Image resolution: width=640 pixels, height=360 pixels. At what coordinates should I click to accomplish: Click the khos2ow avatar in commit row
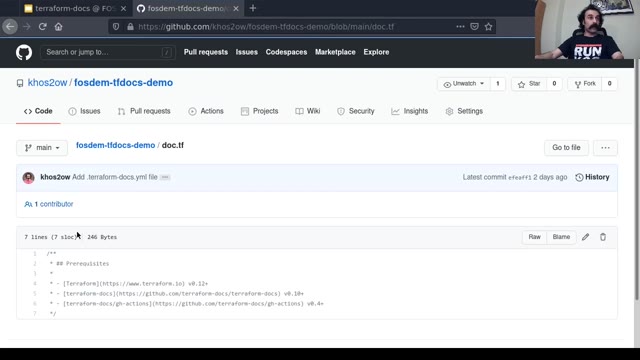coord(29,178)
